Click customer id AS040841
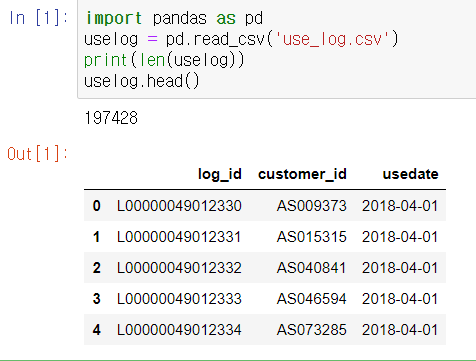 coord(312,268)
